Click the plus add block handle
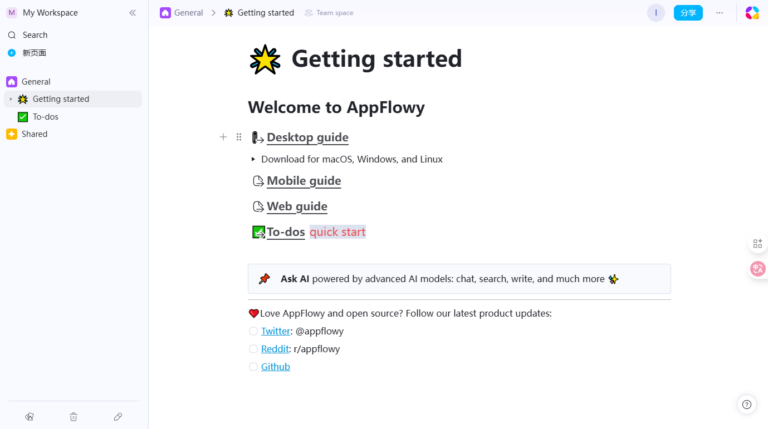The height and width of the screenshot is (429, 768). 223,137
